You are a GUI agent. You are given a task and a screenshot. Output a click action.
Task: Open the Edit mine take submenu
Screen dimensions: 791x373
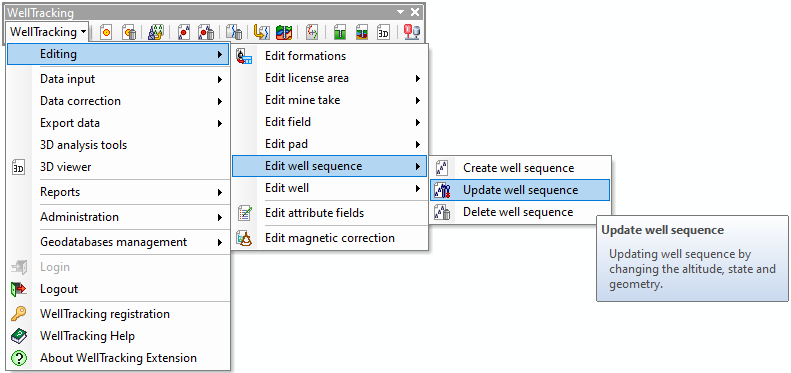[329, 100]
